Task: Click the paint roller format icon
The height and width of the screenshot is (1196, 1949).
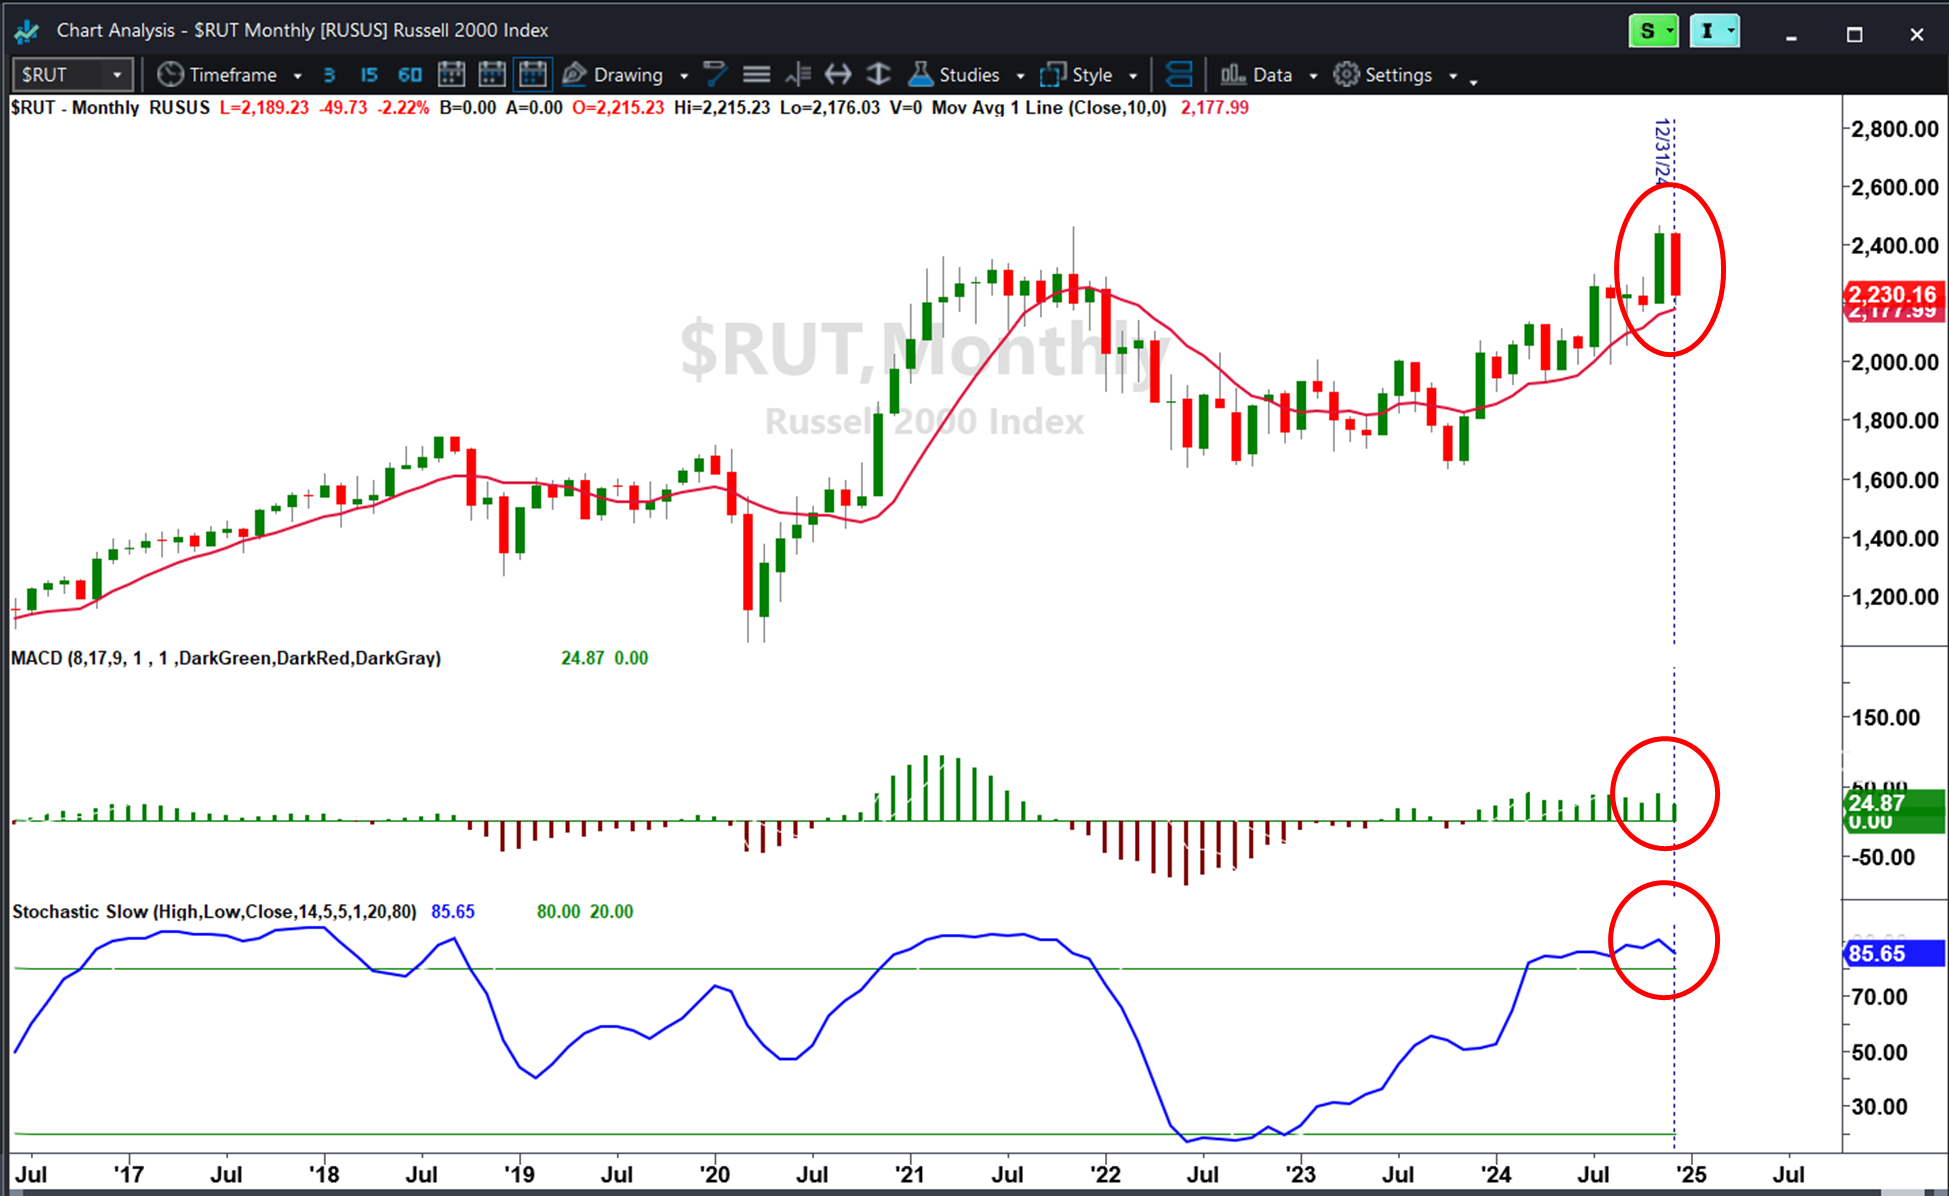Action: 715,74
